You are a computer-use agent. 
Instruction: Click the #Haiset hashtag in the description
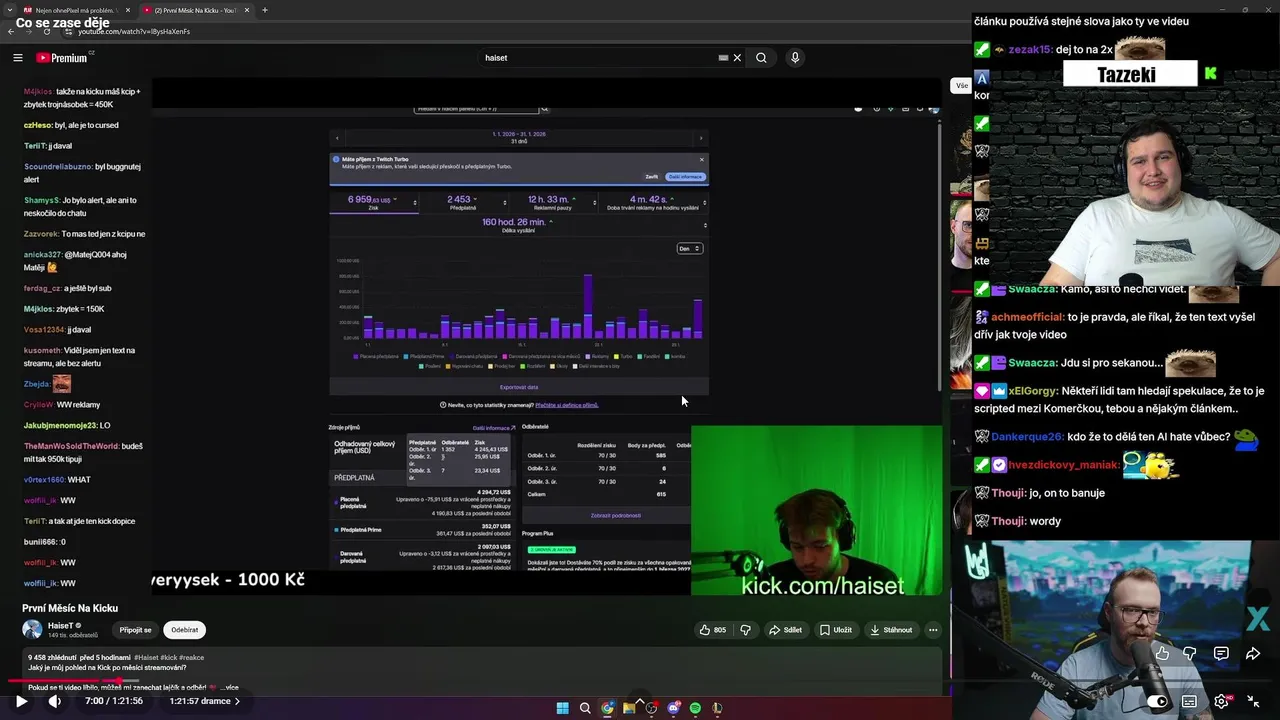(144, 658)
